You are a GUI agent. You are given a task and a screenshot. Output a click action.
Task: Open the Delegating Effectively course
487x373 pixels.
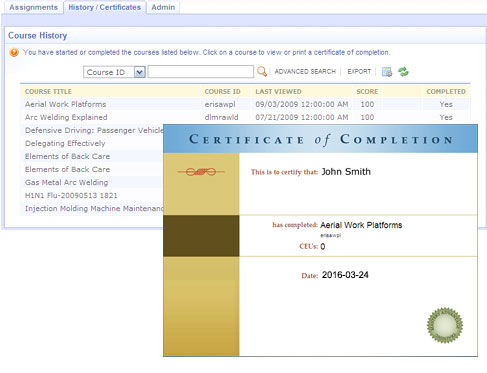65,143
